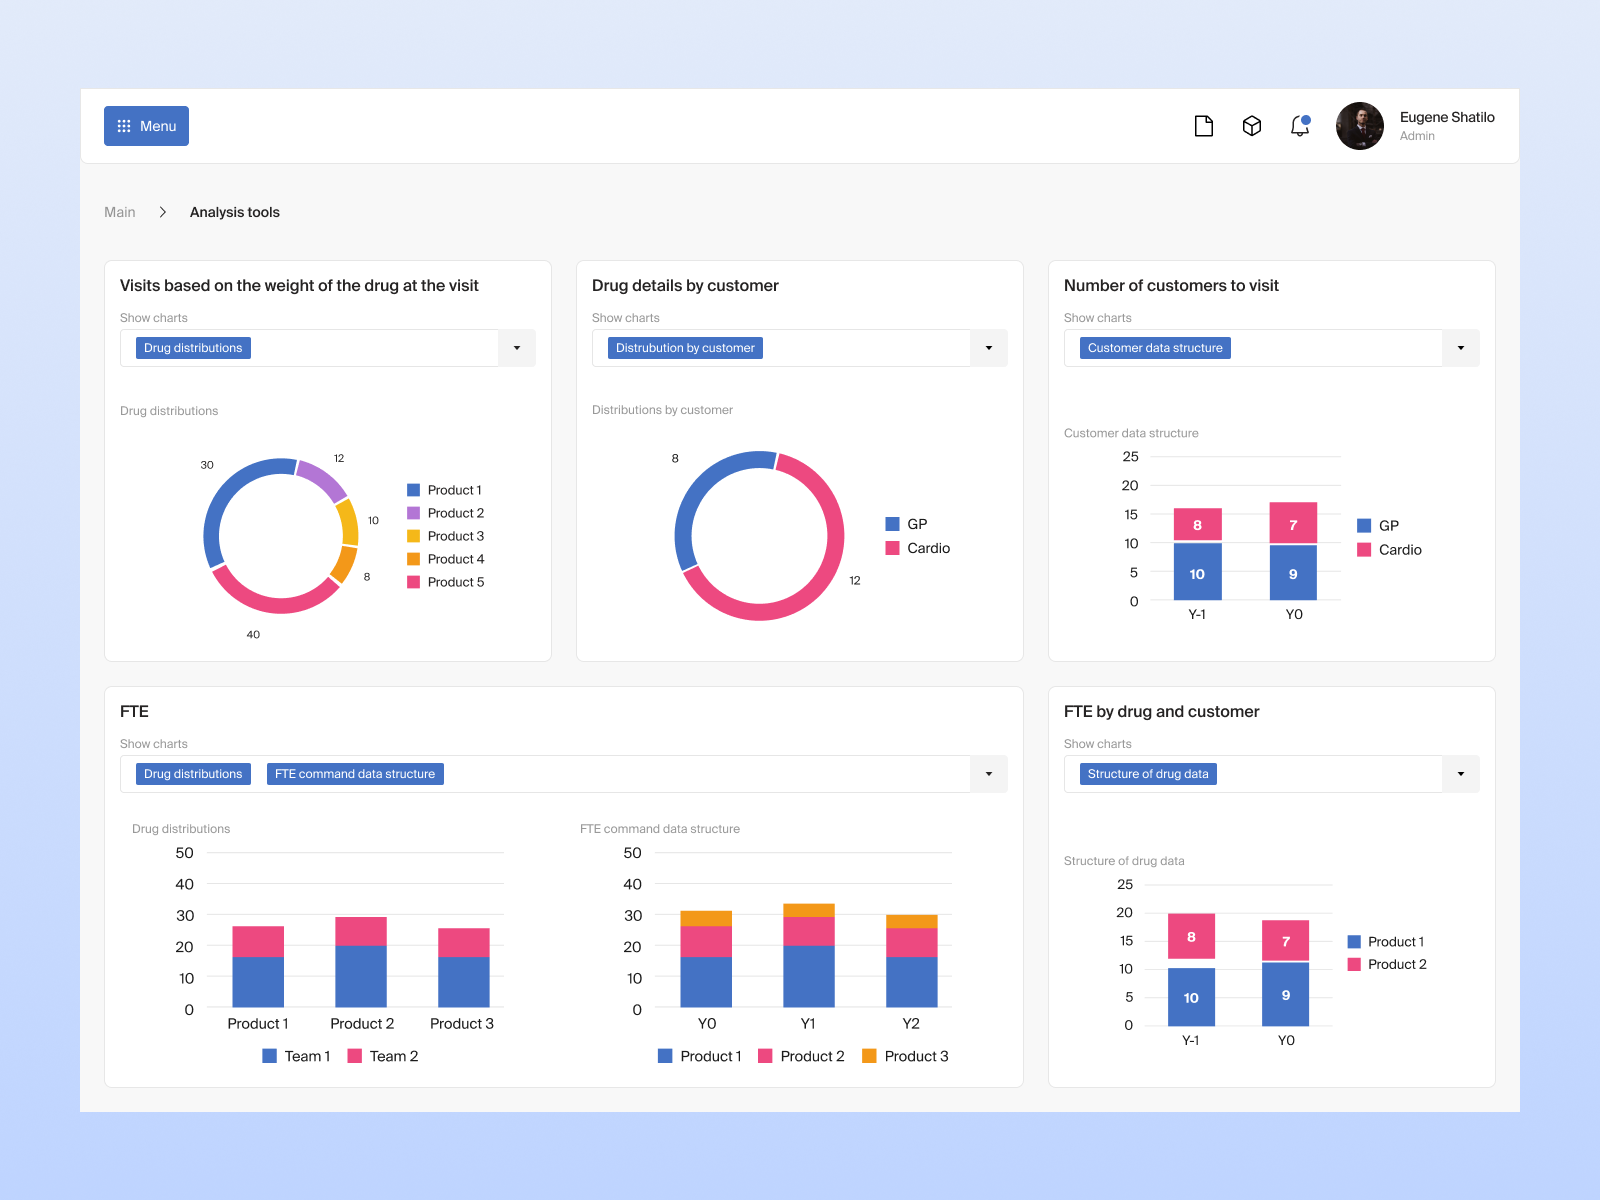
Task: Click the pink Cardio color swatch
Action: [892, 548]
